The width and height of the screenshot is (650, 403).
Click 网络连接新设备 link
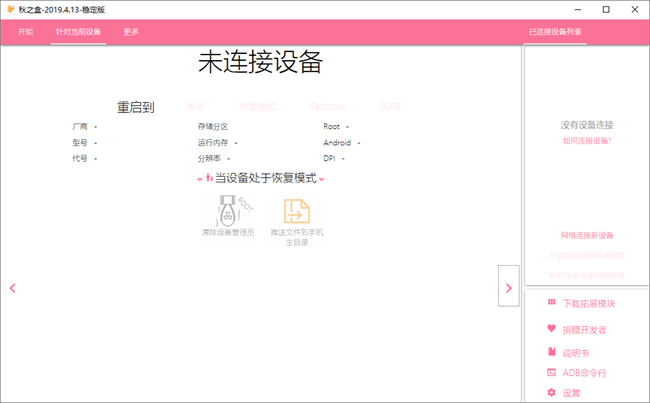pyautogui.click(x=586, y=235)
